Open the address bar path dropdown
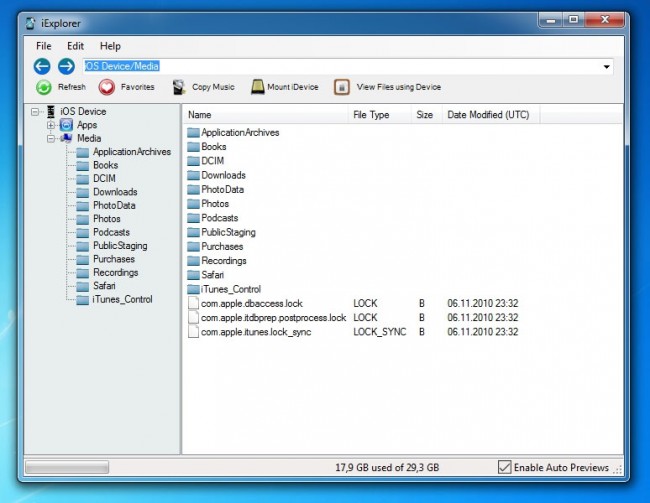The width and height of the screenshot is (650, 503). click(606, 67)
